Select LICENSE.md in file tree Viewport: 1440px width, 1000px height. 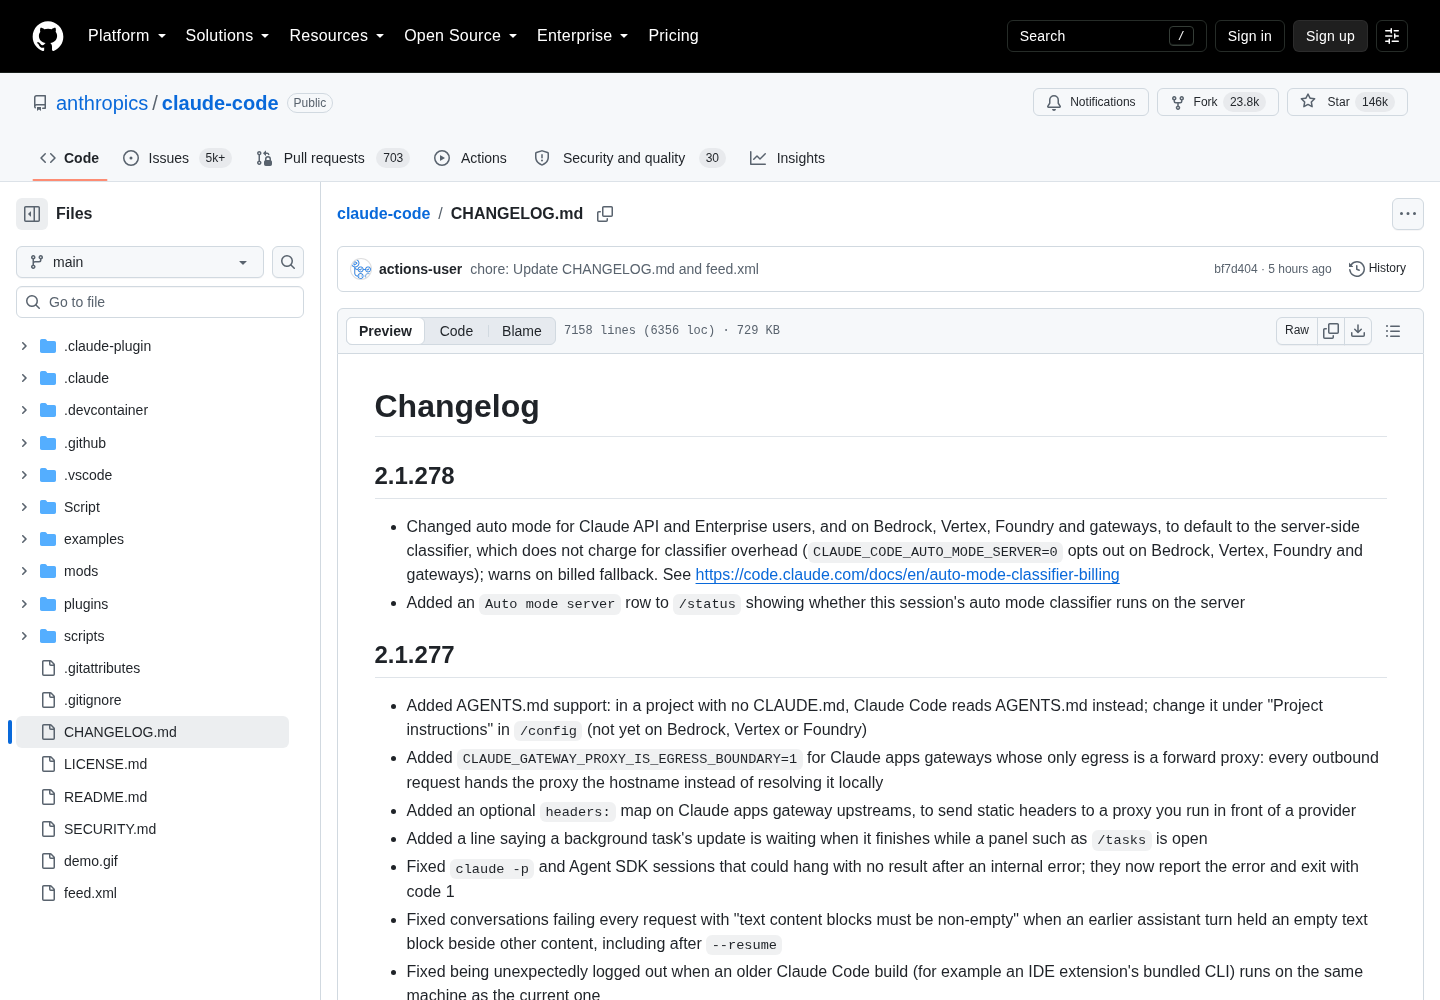click(x=105, y=764)
